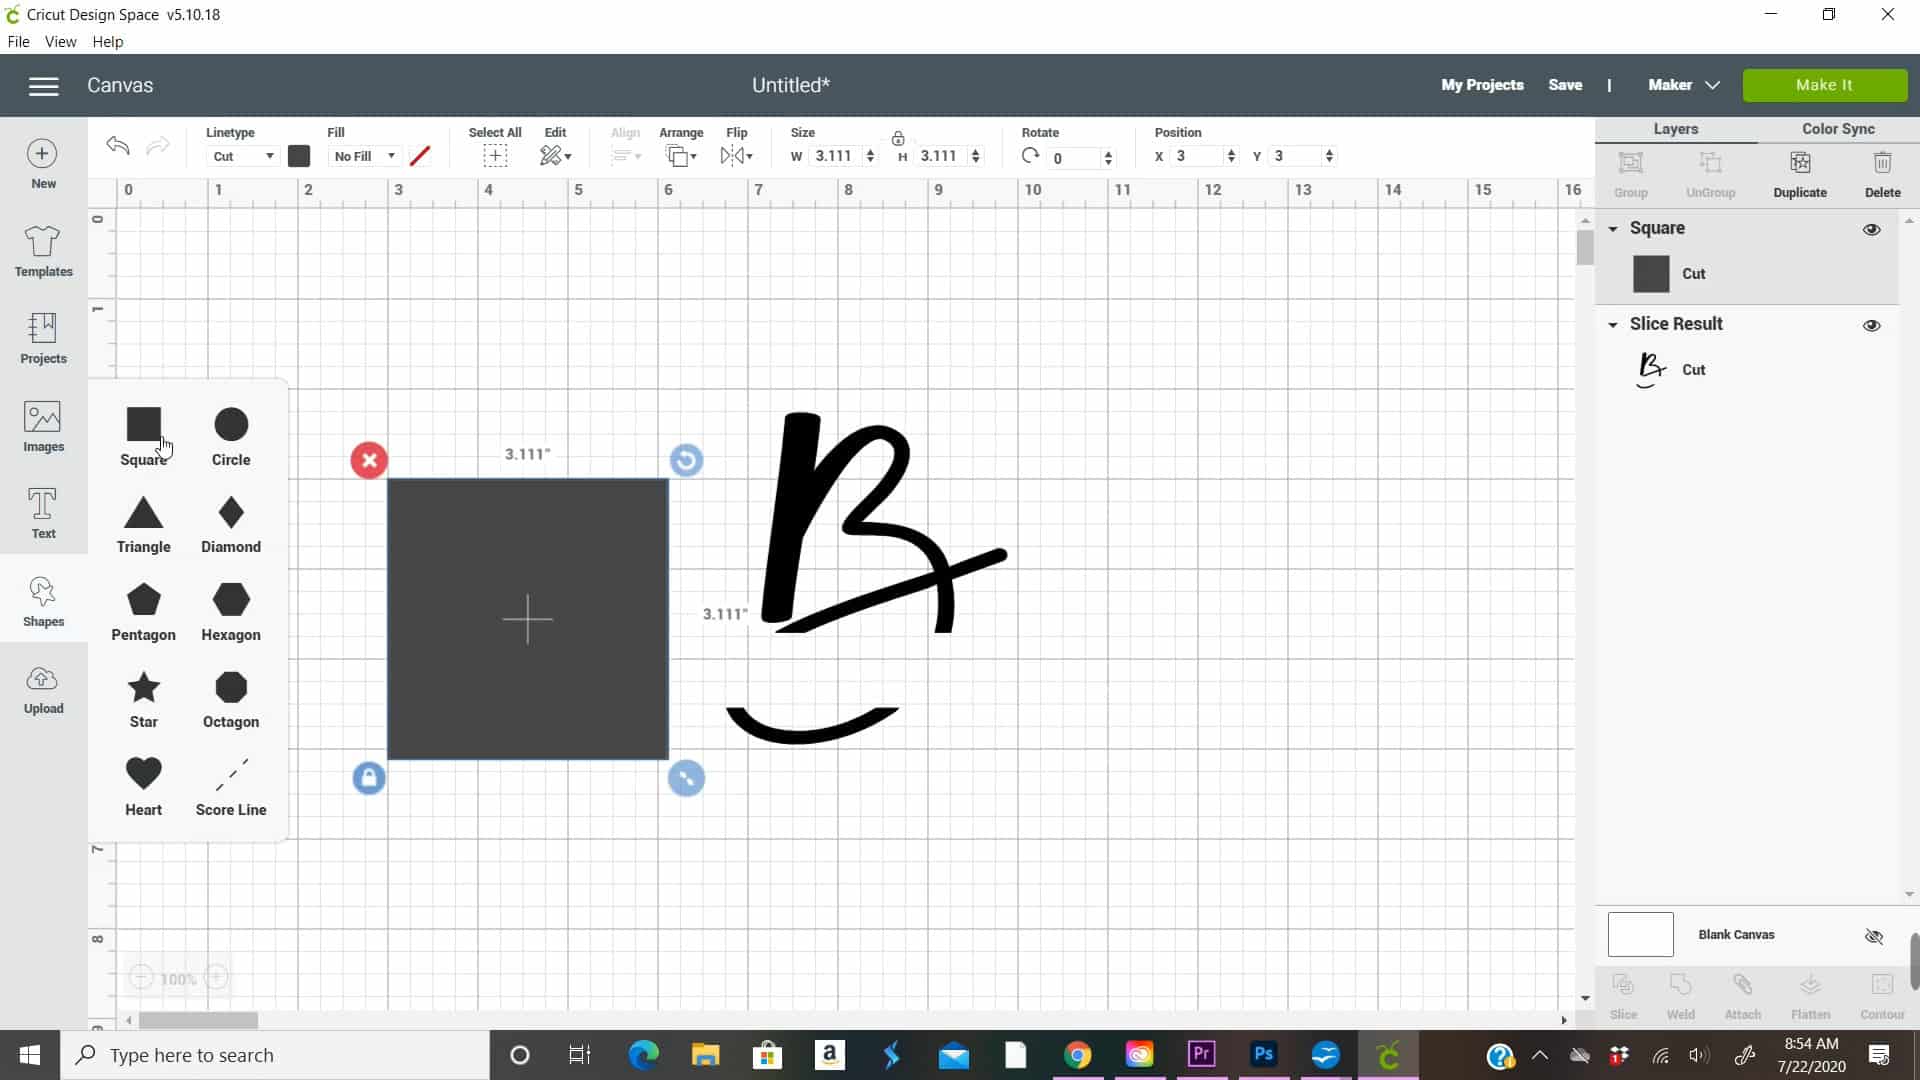The image size is (1920, 1080).
Task: Click the Attach tool
Action: tap(1742, 996)
